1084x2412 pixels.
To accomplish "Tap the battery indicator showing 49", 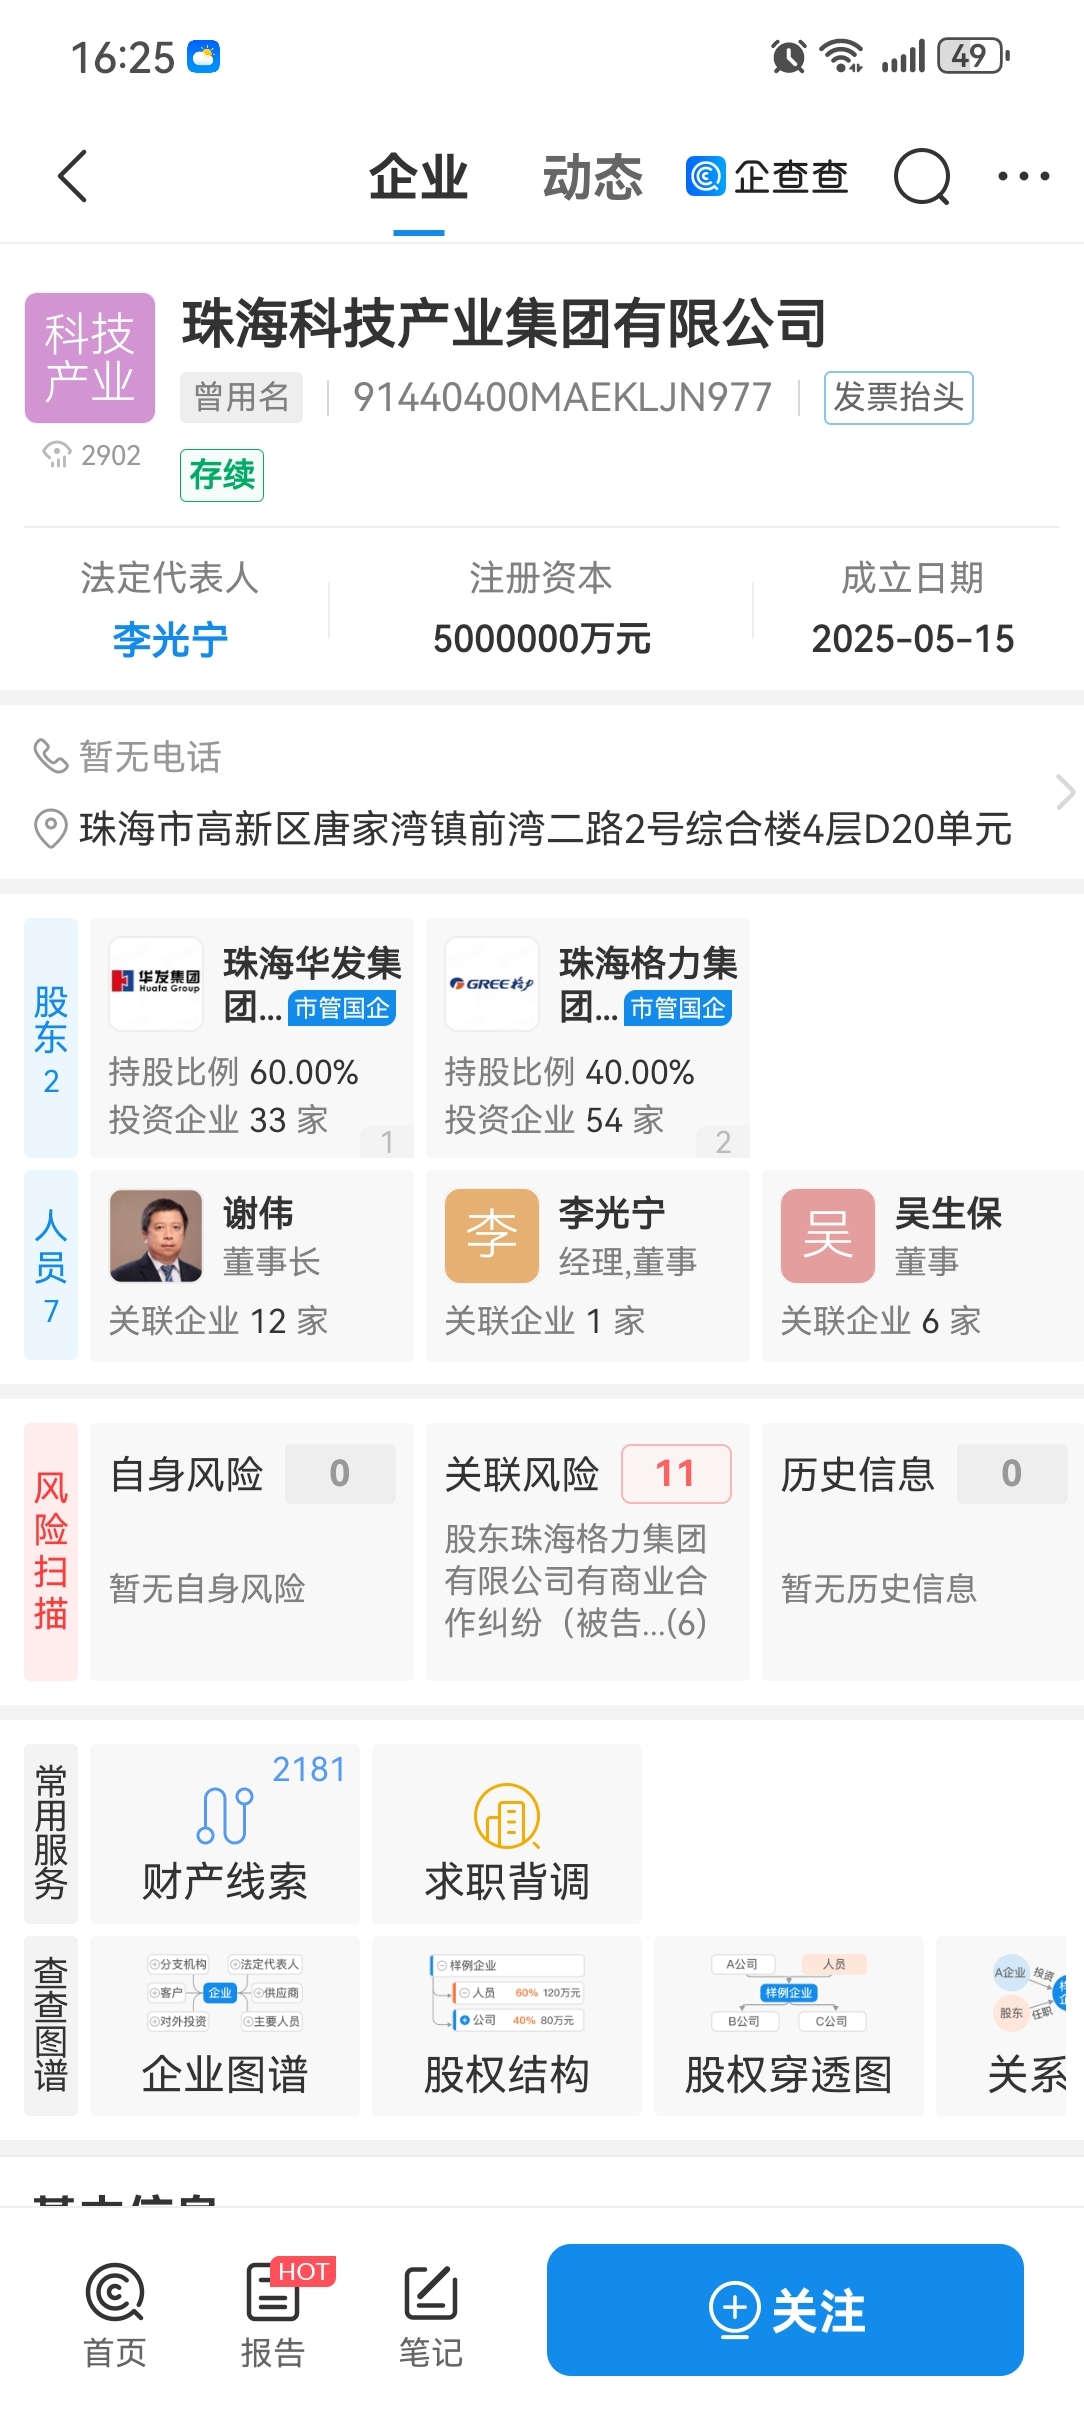I will pos(973,56).
